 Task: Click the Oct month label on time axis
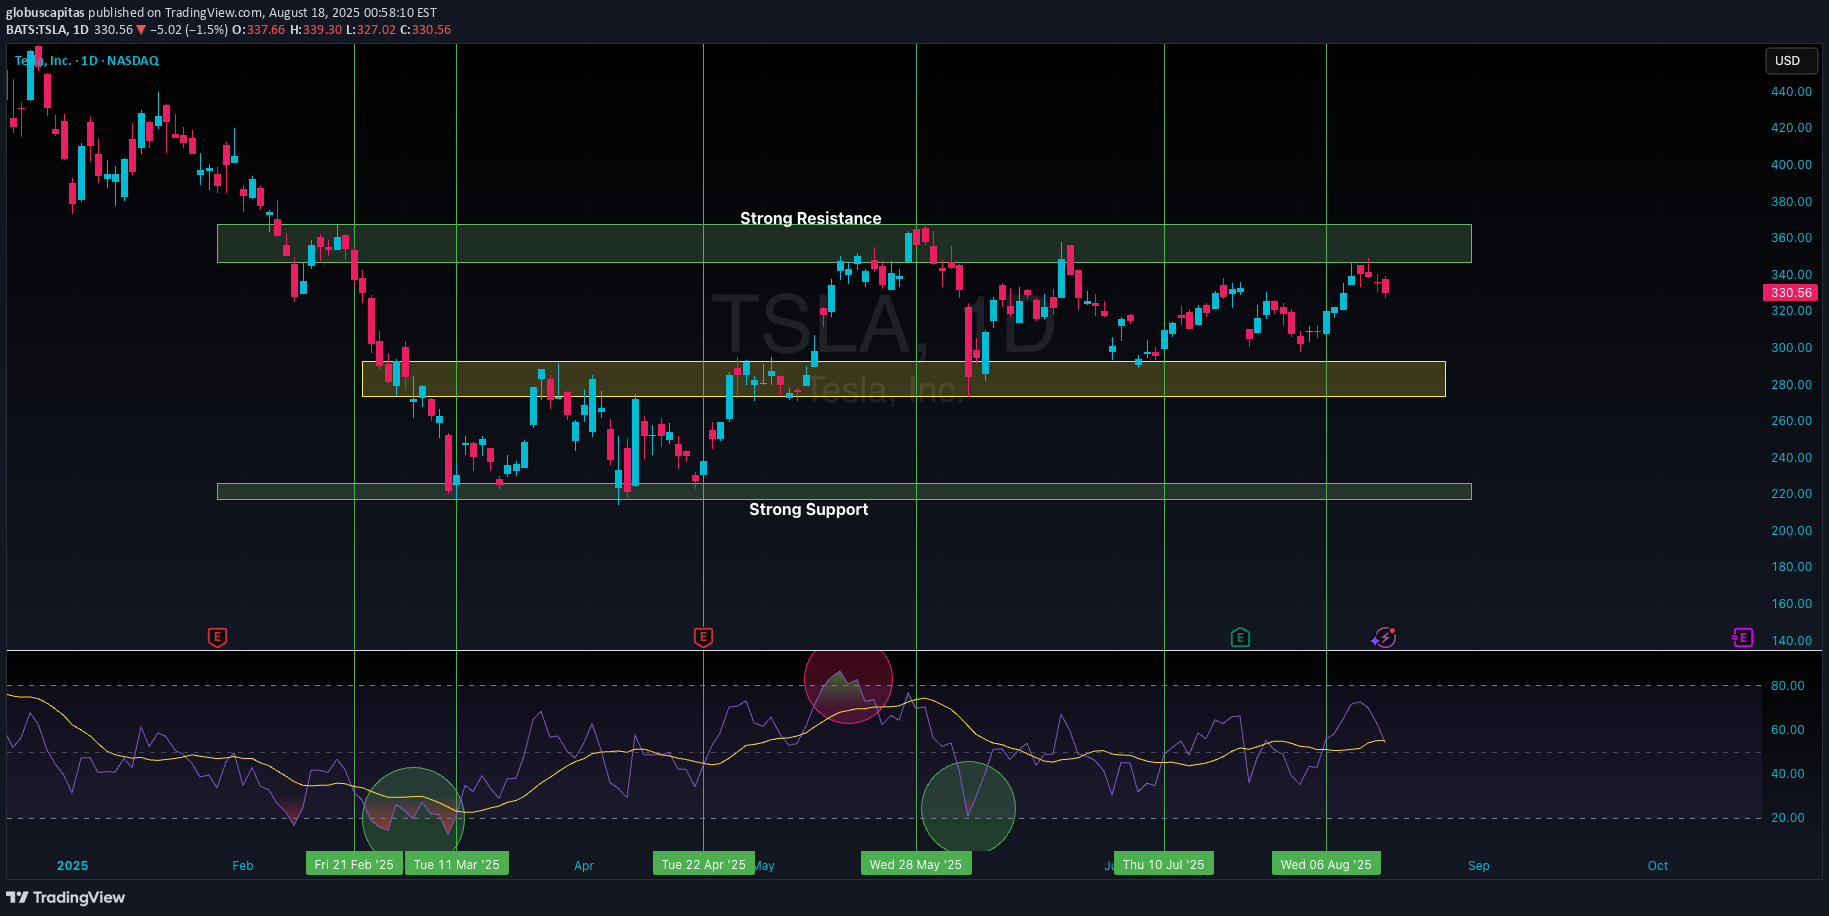click(x=1658, y=866)
